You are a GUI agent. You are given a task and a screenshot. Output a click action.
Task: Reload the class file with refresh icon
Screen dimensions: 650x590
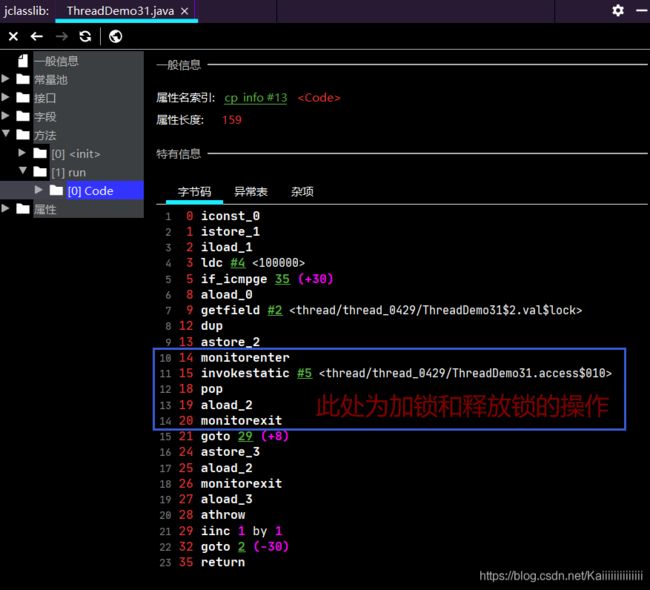pyautogui.click(x=85, y=36)
